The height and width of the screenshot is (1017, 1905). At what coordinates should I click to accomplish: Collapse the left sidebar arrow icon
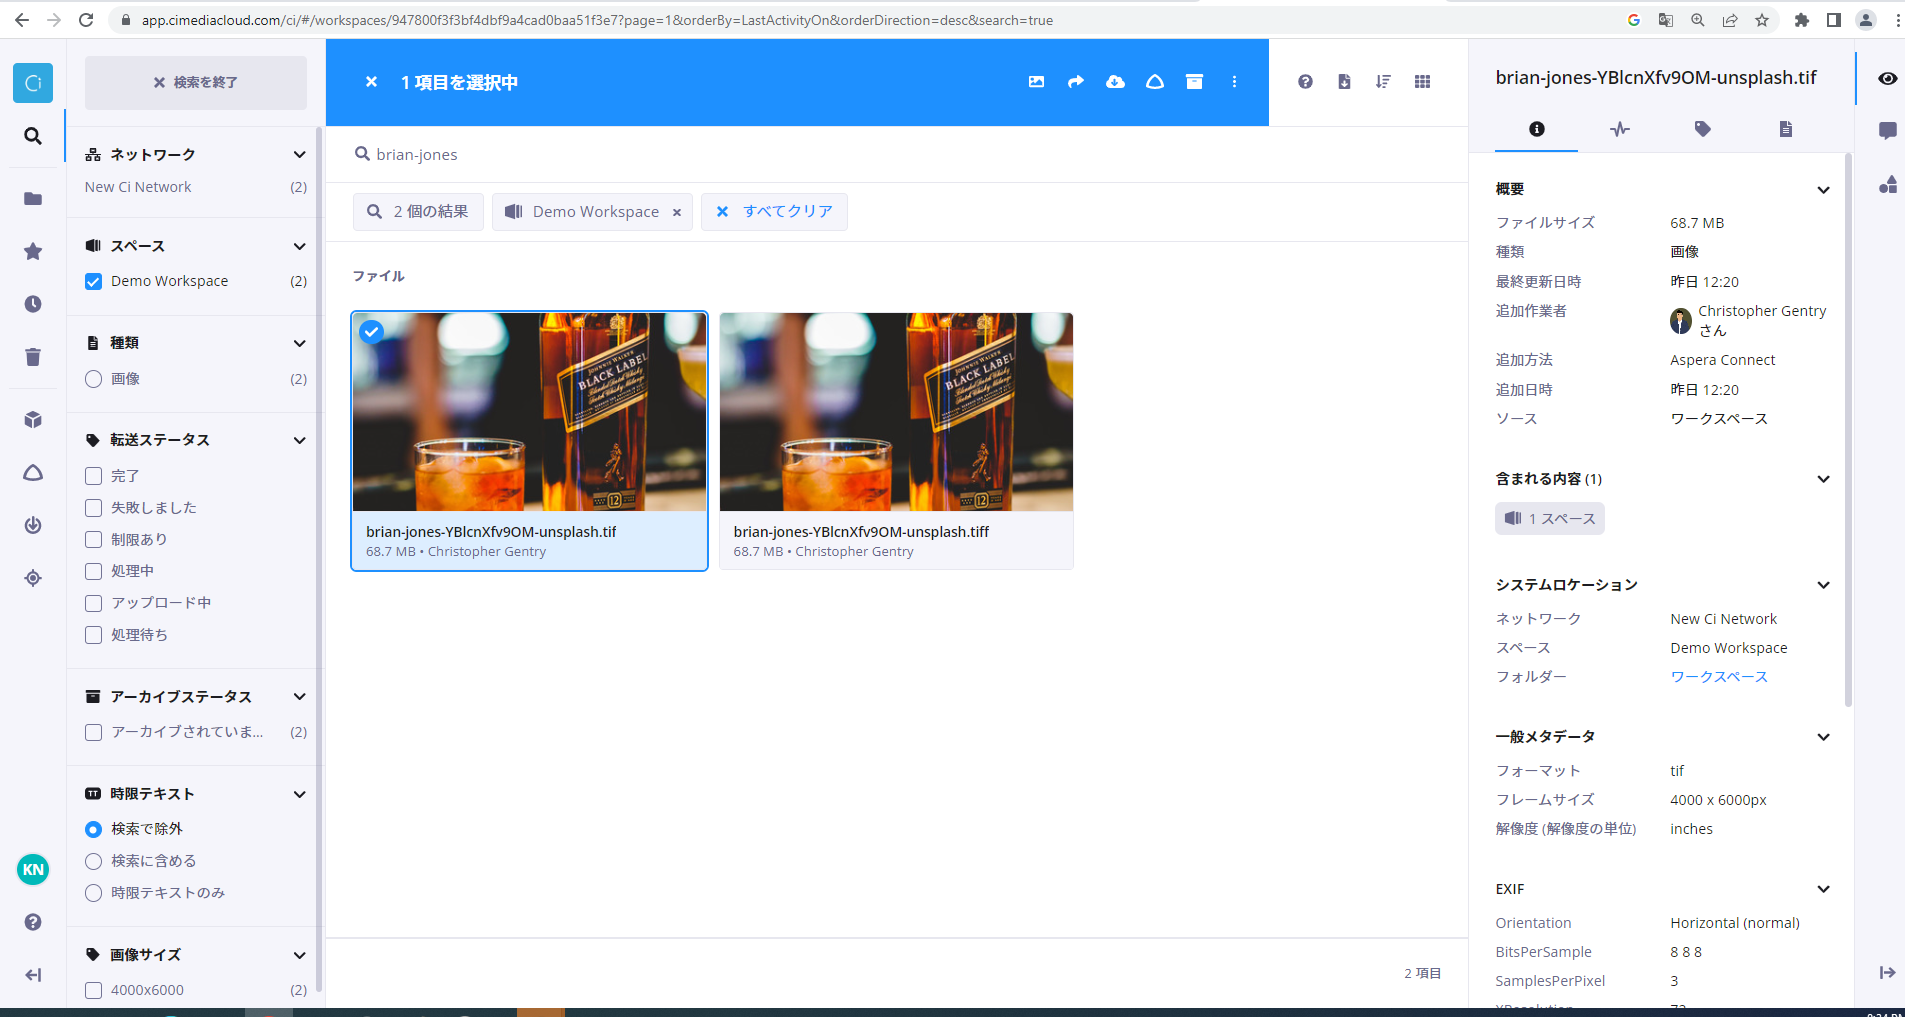click(33, 975)
